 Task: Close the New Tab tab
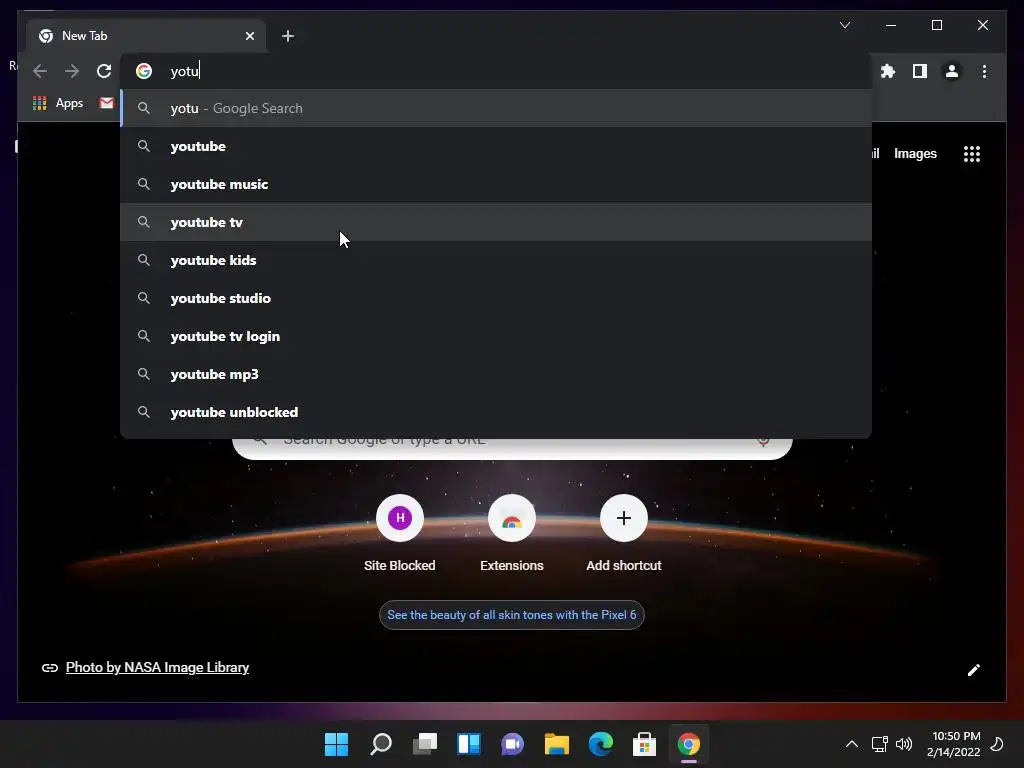pos(249,36)
